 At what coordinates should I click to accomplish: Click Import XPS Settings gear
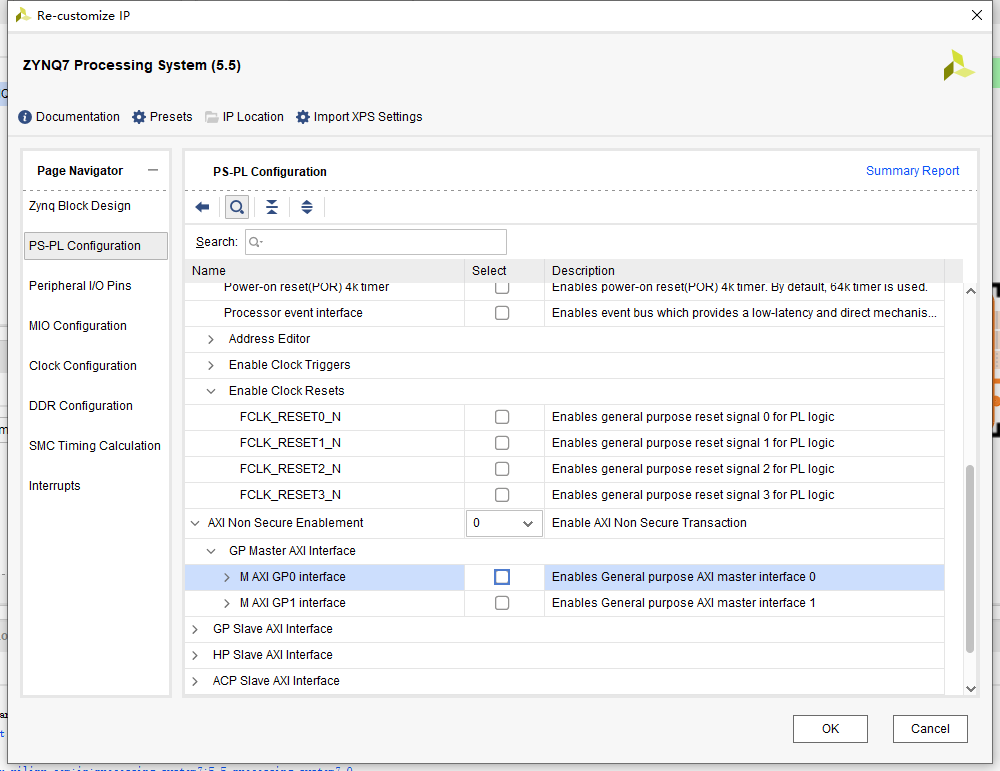tap(303, 117)
